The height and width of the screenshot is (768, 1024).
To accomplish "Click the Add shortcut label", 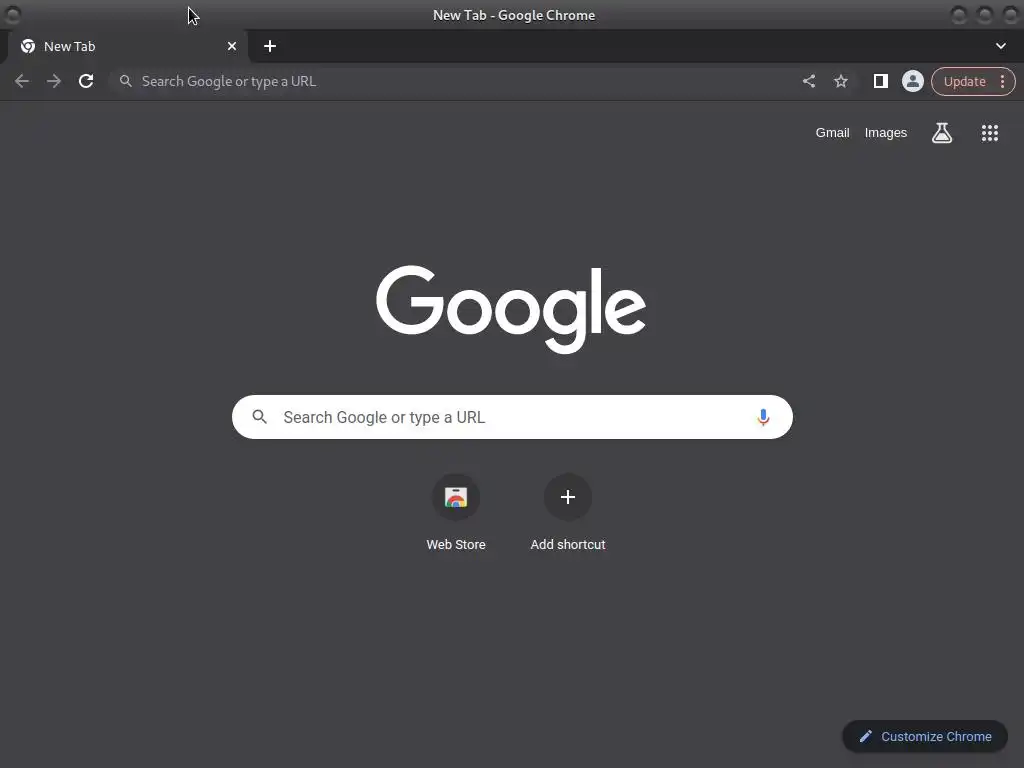I will [568, 544].
